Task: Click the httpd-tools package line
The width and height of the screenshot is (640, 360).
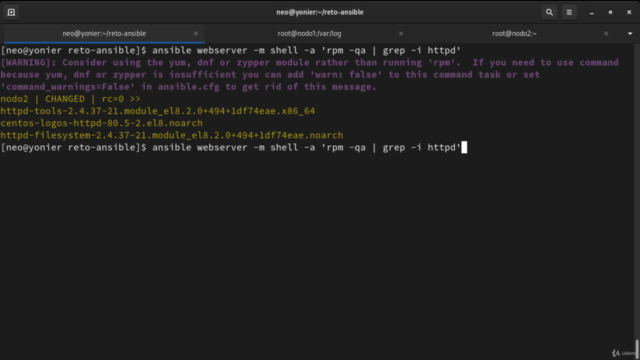Action: tap(158, 111)
